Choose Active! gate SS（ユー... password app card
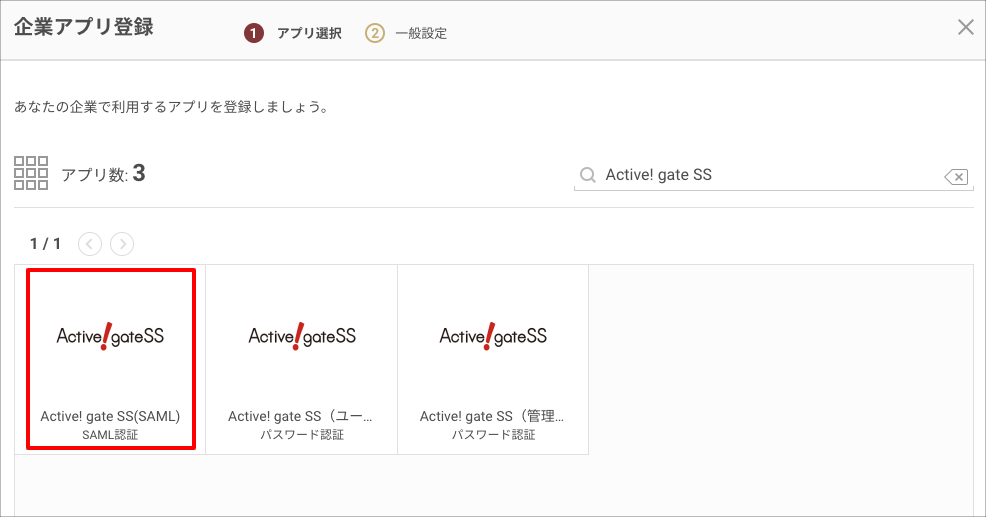Screen dimensions: 986x517 pyautogui.click(x=302, y=359)
